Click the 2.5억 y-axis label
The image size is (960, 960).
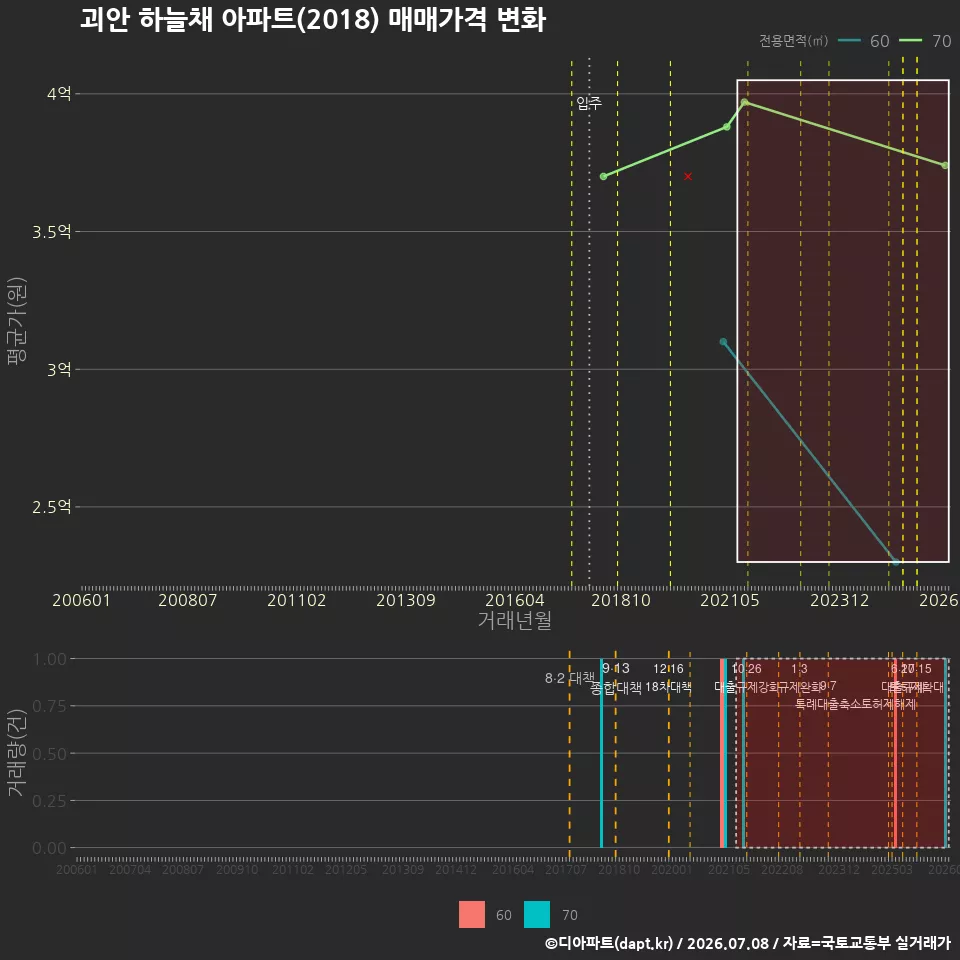[52, 507]
